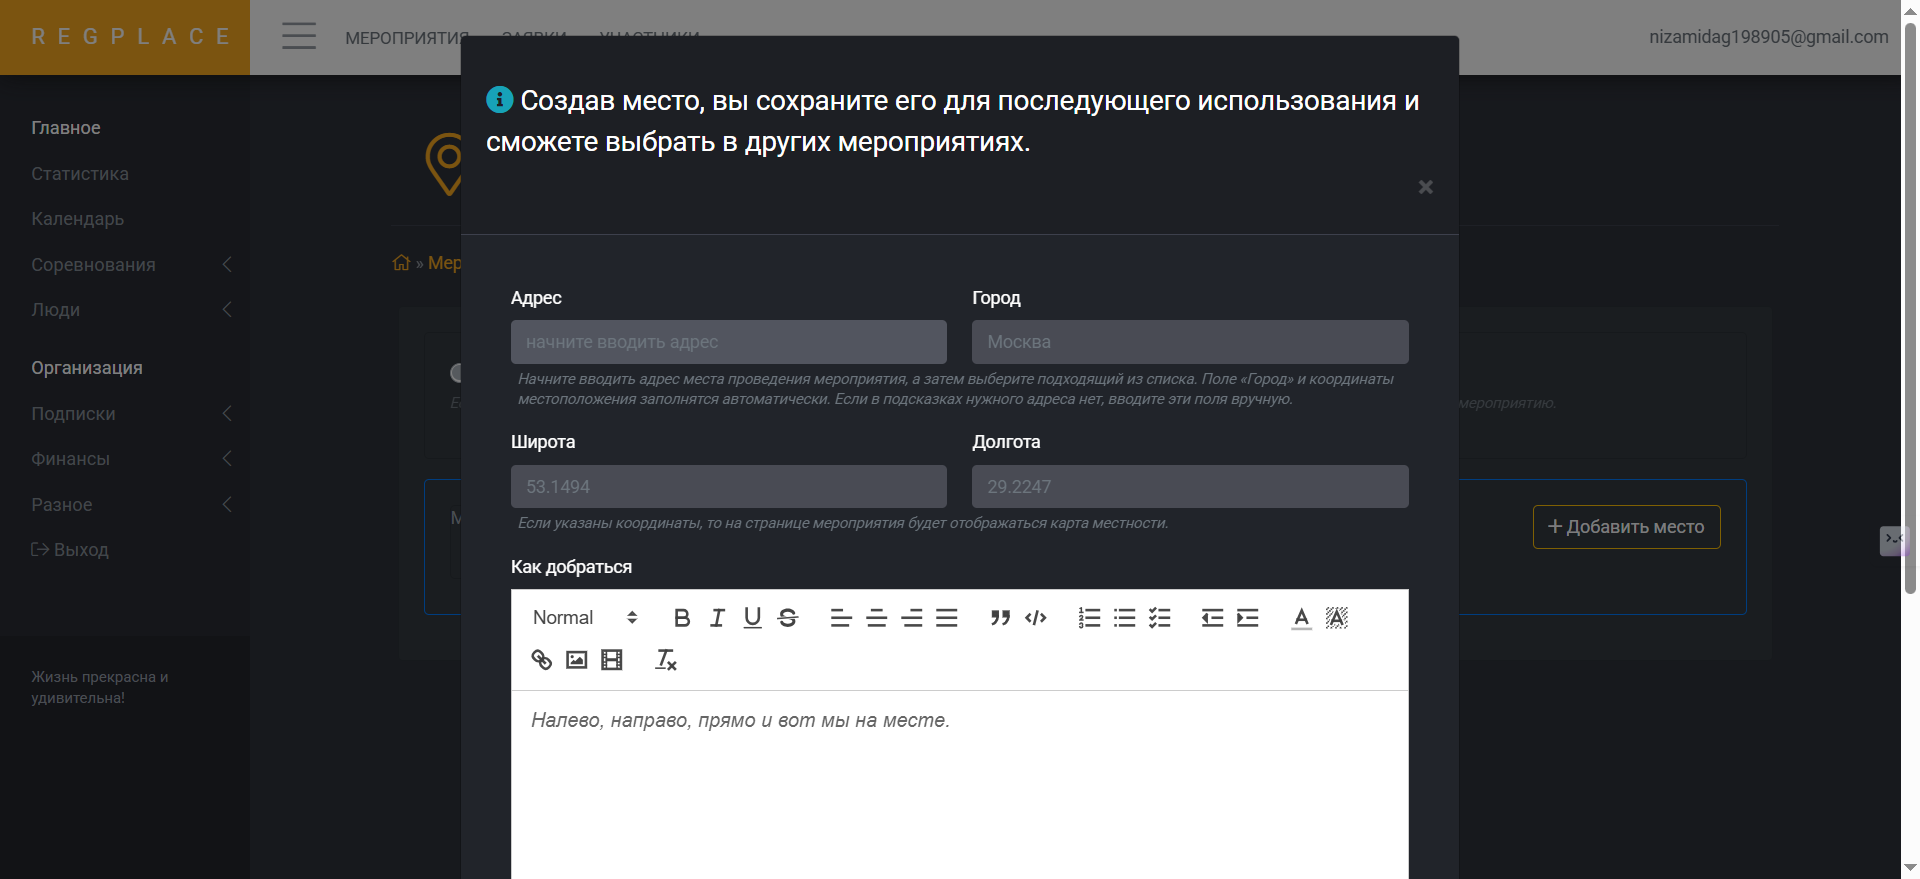Viewport: 1920px width, 879px height.
Task: Toggle bold formatting in editor
Action: tap(682, 618)
